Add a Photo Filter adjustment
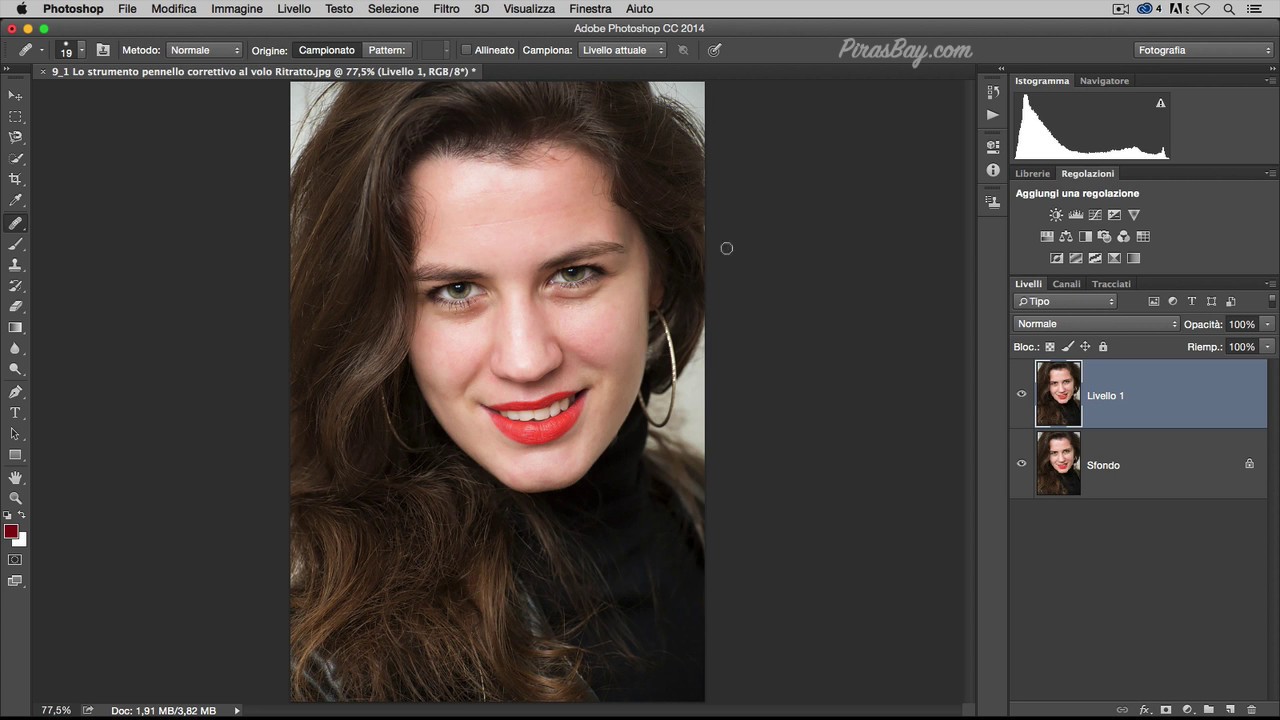 (1104, 237)
